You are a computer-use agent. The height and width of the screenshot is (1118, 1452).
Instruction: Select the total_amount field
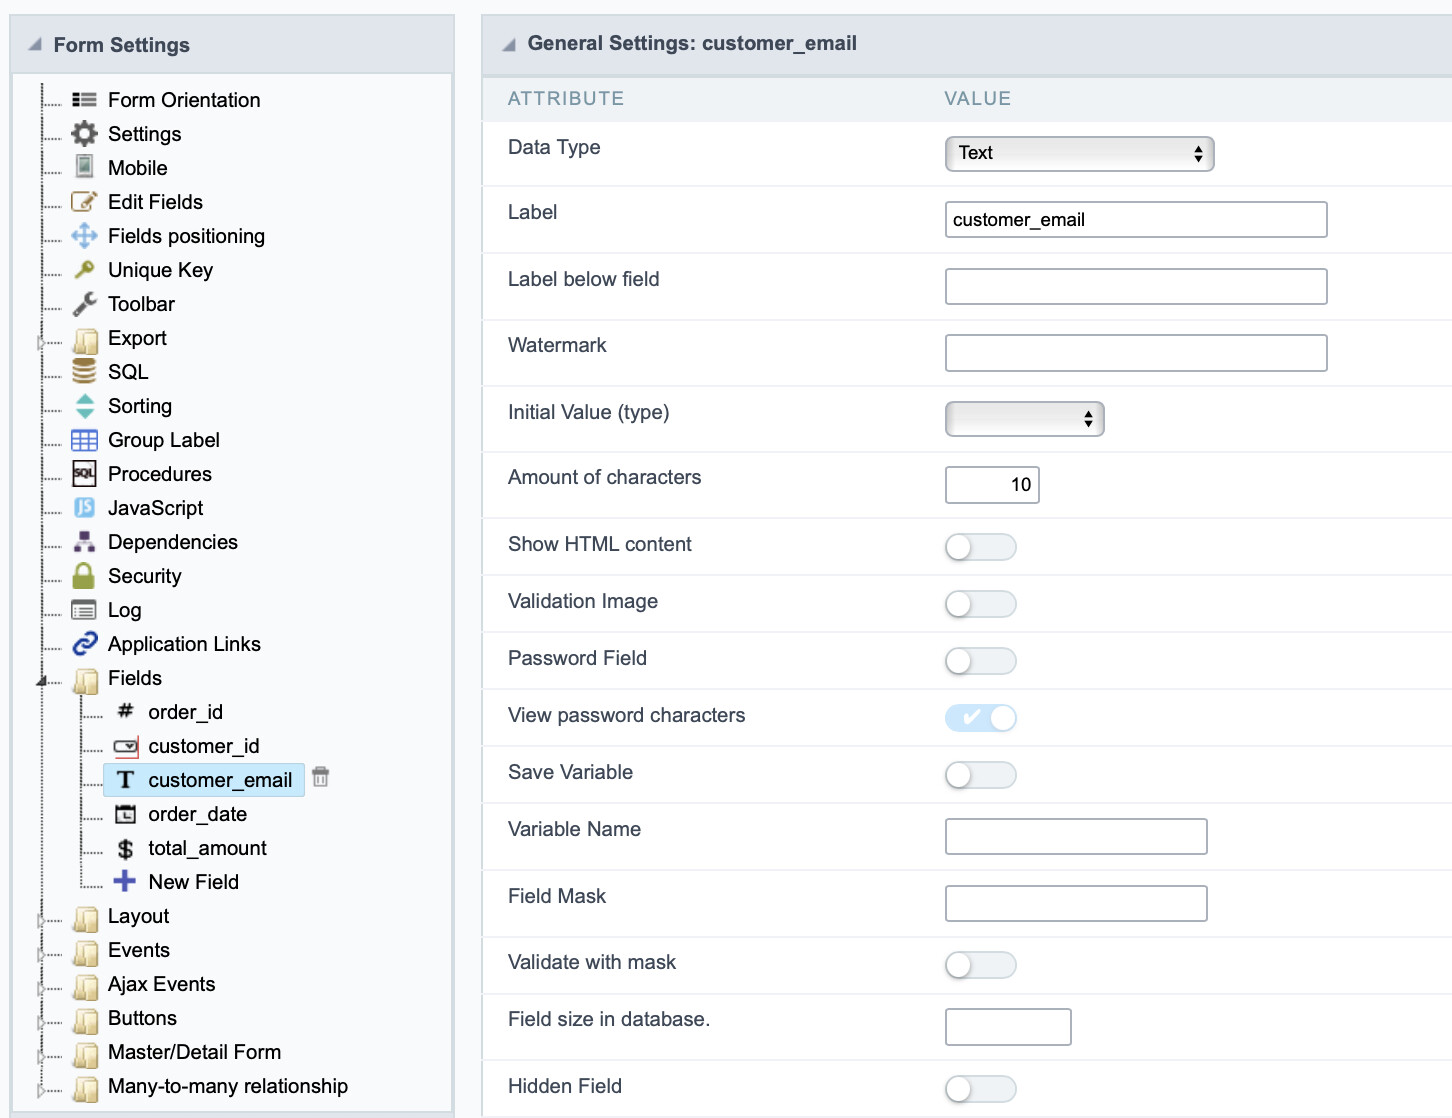(x=207, y=848)
